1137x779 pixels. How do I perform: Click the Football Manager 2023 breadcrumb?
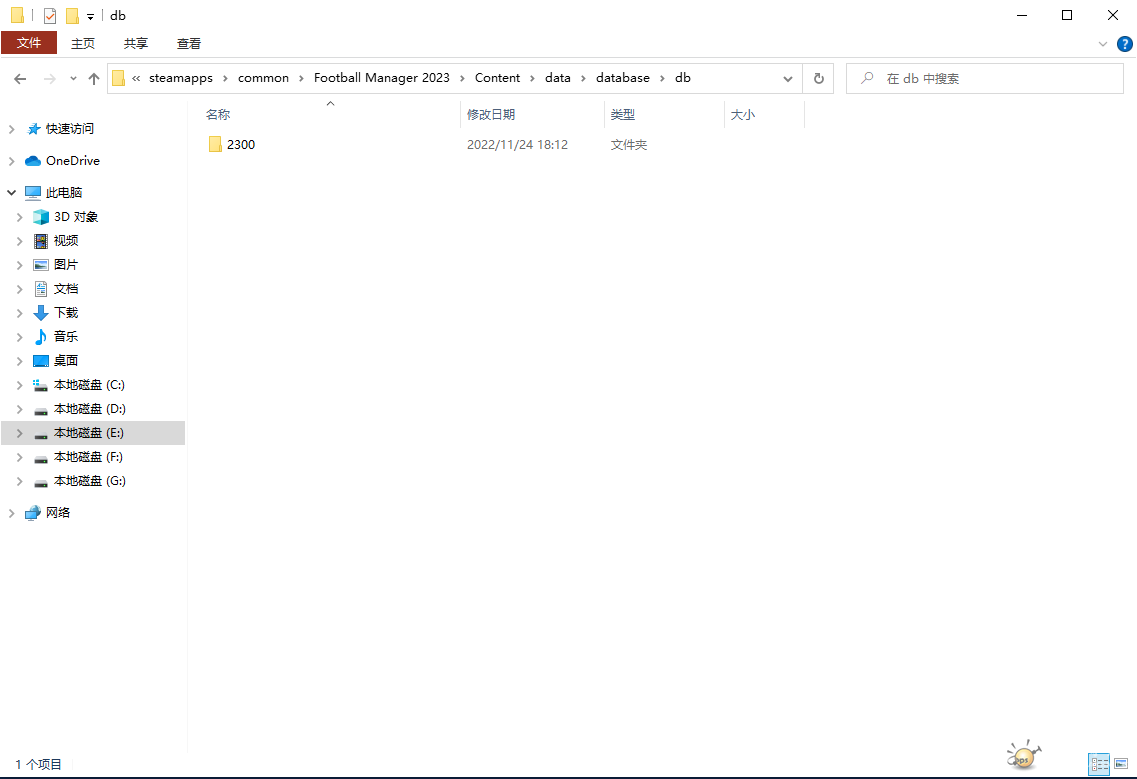(381, 78)
